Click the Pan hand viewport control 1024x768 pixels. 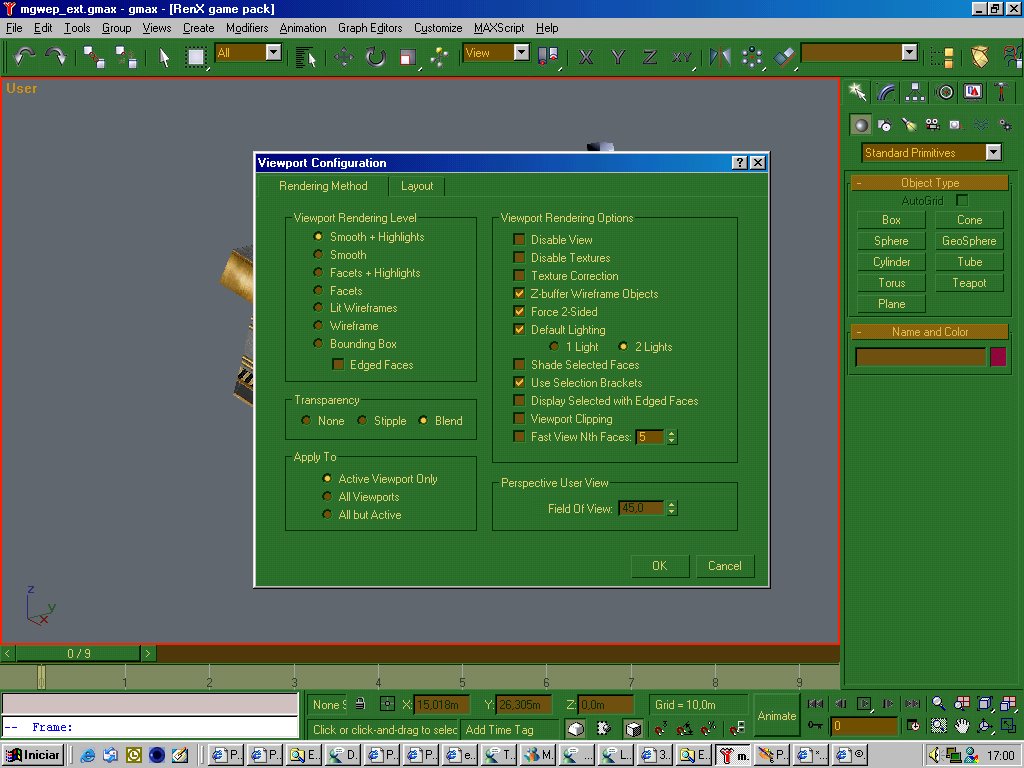click(x=962, y=726)
